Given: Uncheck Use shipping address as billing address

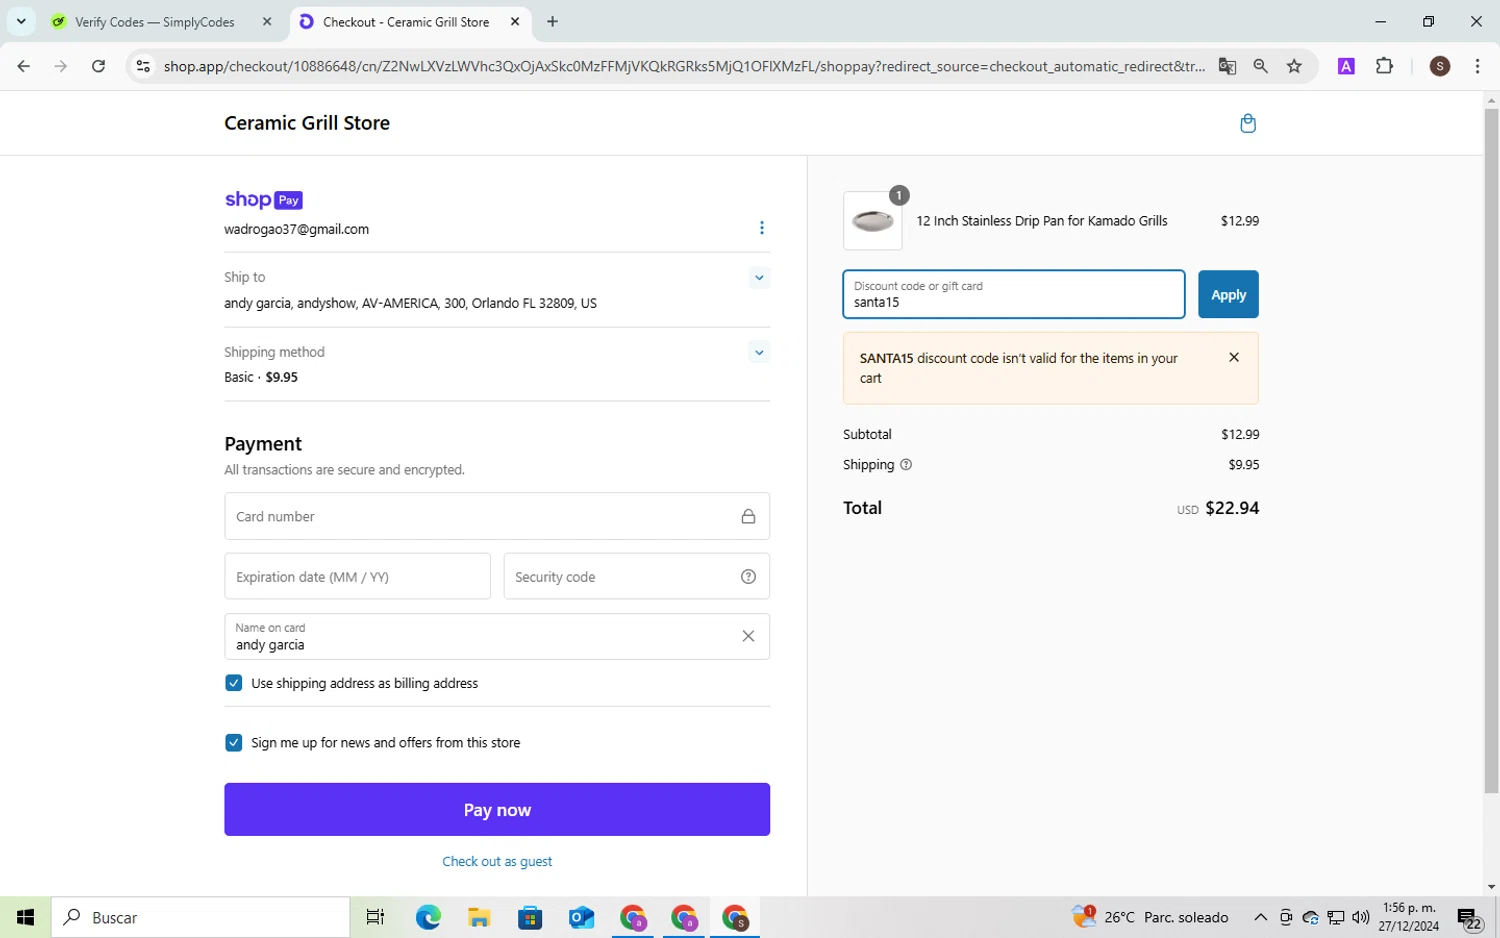Looking at the screenshot, I should (x=234, y=683).
